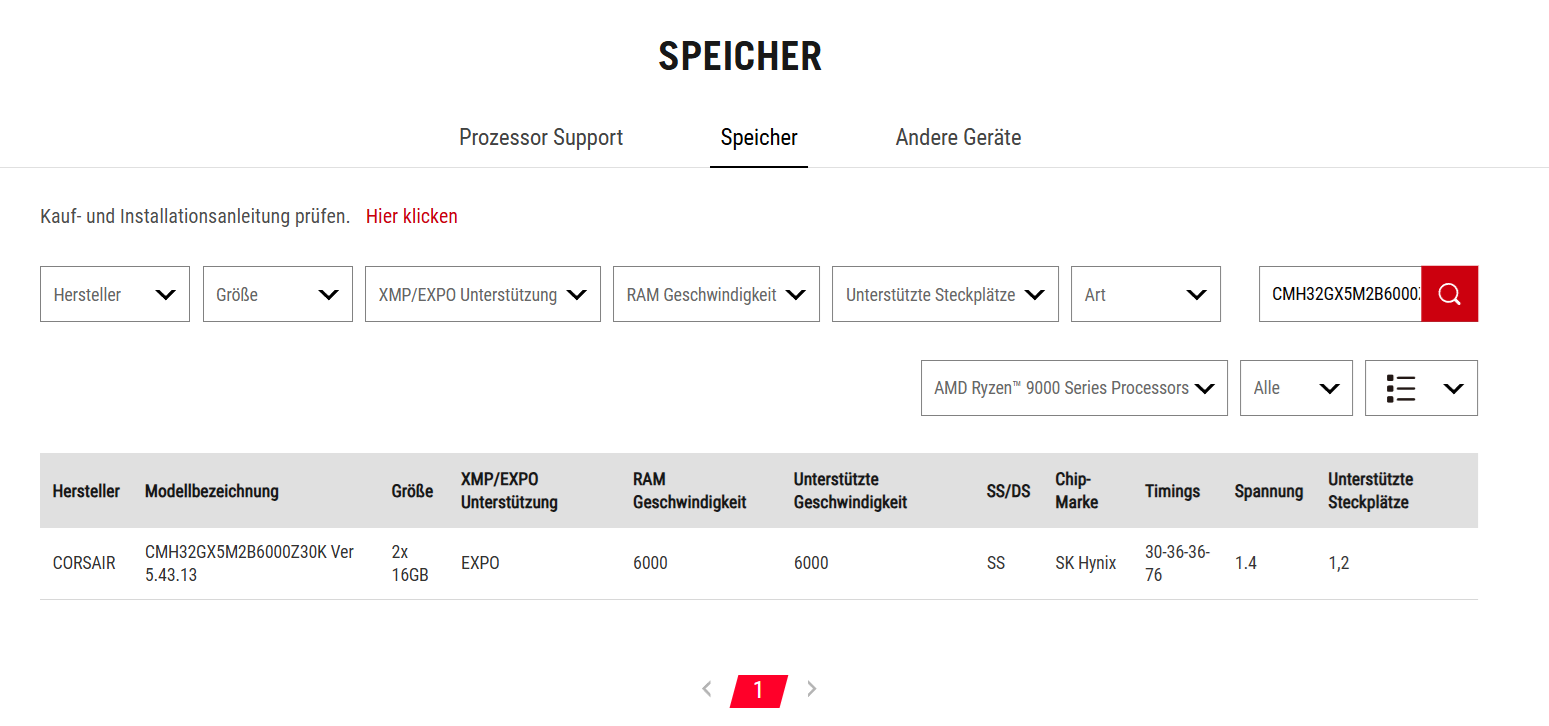
Task: Click the Art filter chevron arrow
Action: coord(1196,295)
